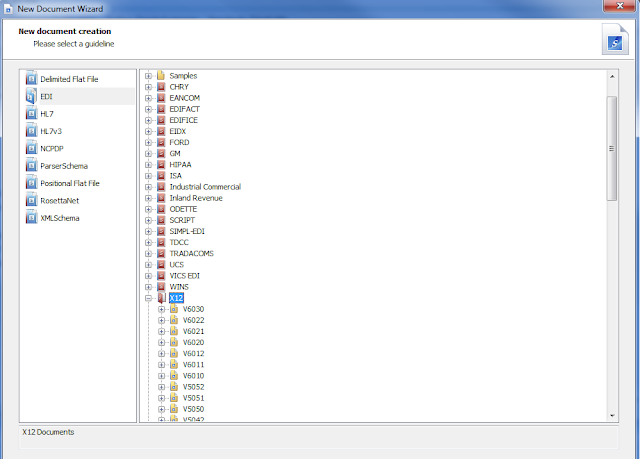This screenshot has width=640, height=459.
Task: Select the VICS EDI guideline label
Action: point(184,276)
